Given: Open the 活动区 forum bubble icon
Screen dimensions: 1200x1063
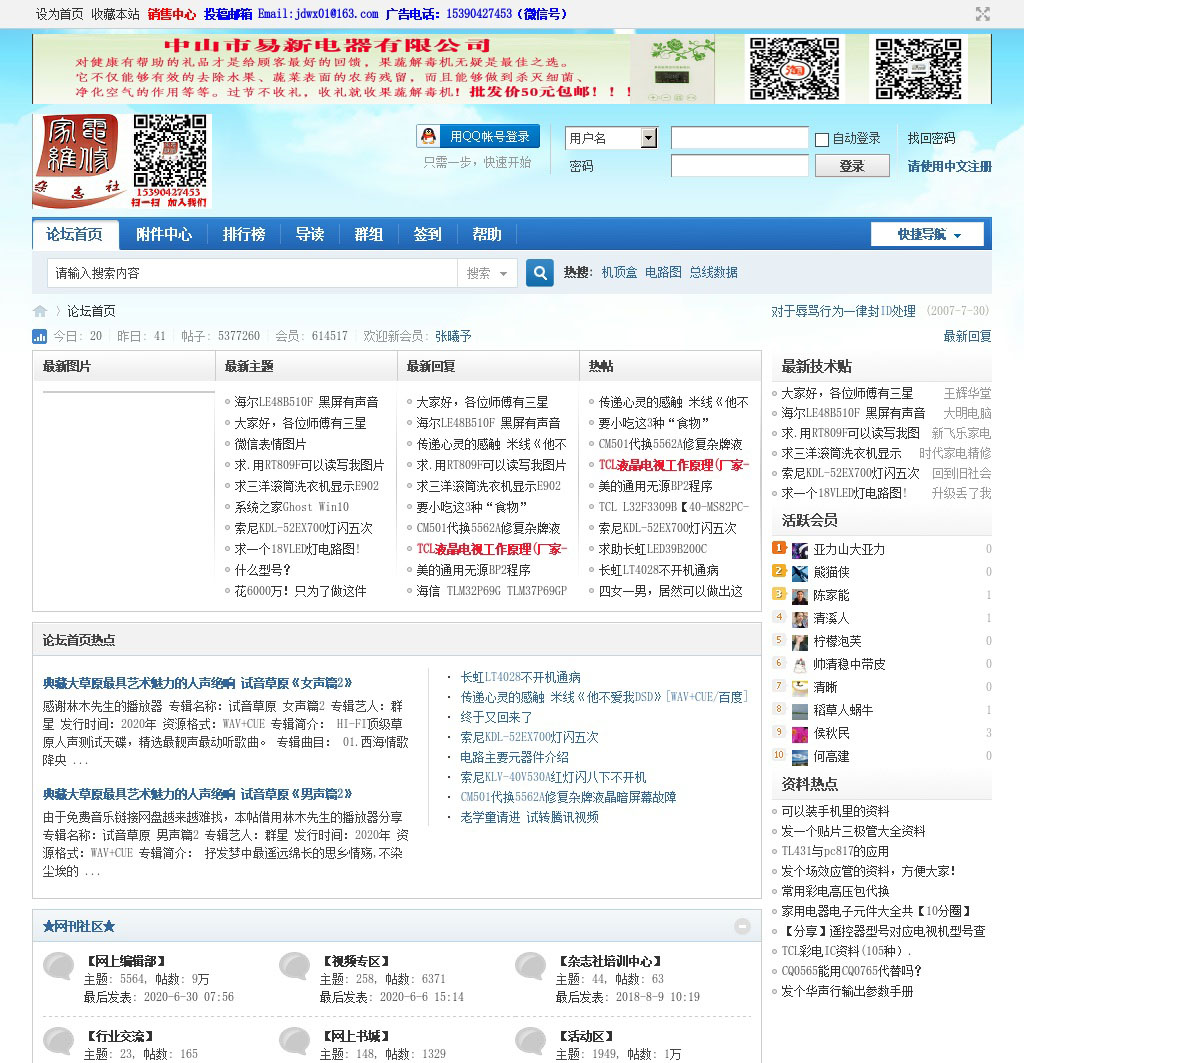Looking at the screenshot, I should tap(531, 1042).
